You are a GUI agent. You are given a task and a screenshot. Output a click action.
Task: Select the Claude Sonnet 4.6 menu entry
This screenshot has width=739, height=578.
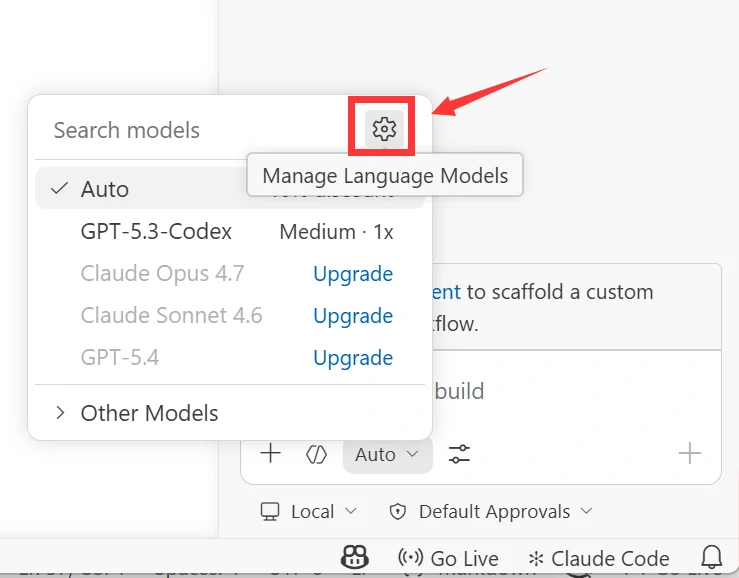tap(171, 316)
